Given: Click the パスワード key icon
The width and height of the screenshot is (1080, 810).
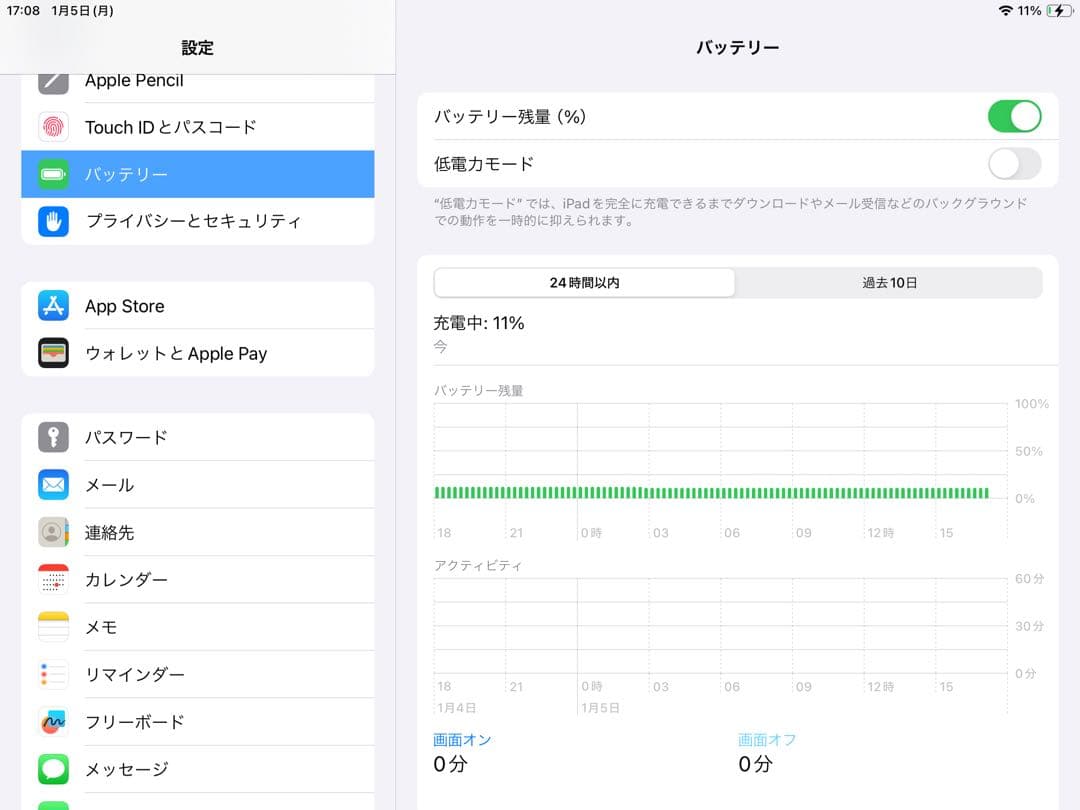Looking at the screenshot, I should pyautogui.click(x=52, y=437).
